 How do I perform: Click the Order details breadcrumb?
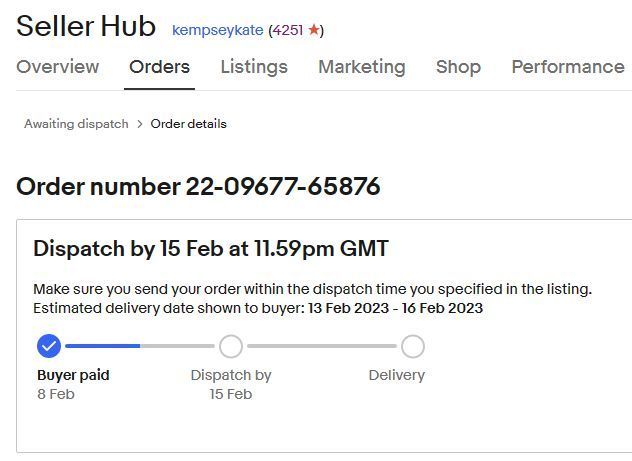click(189, 124)
